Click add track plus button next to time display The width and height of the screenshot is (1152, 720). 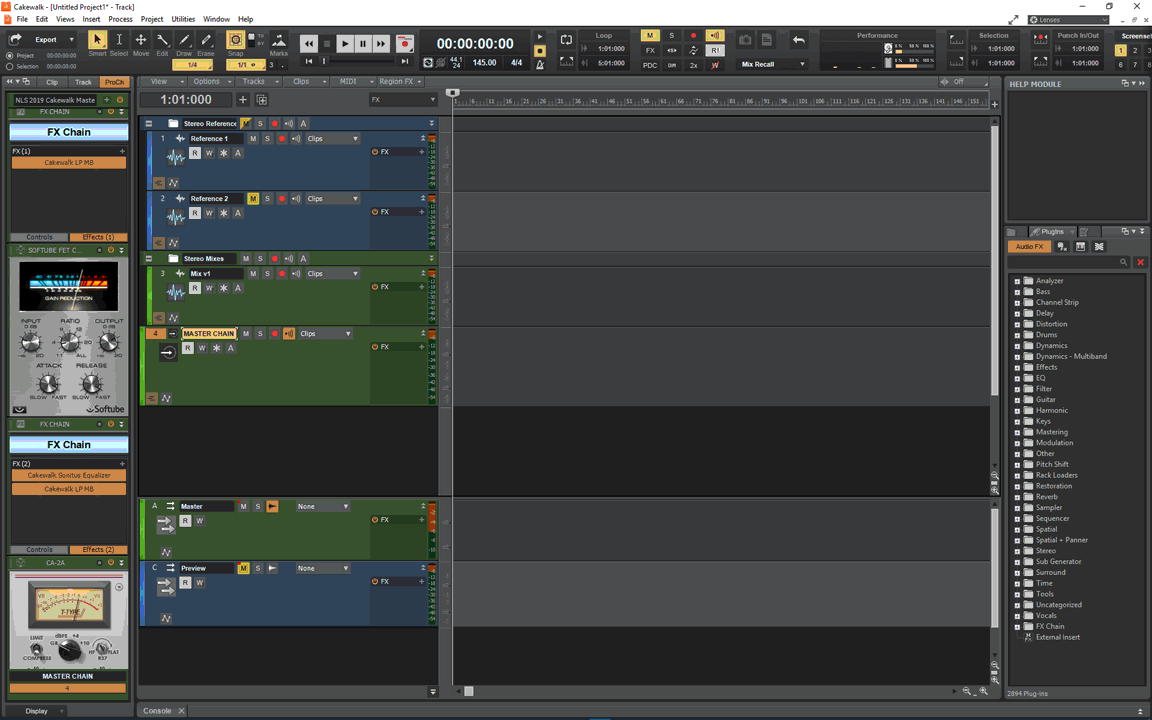[x=242, y=99]
